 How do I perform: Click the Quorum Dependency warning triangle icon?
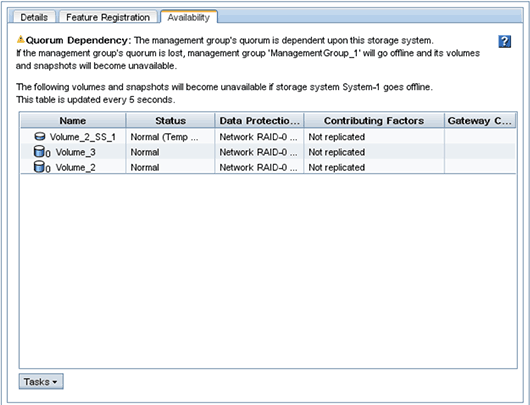tap(21, 40)
